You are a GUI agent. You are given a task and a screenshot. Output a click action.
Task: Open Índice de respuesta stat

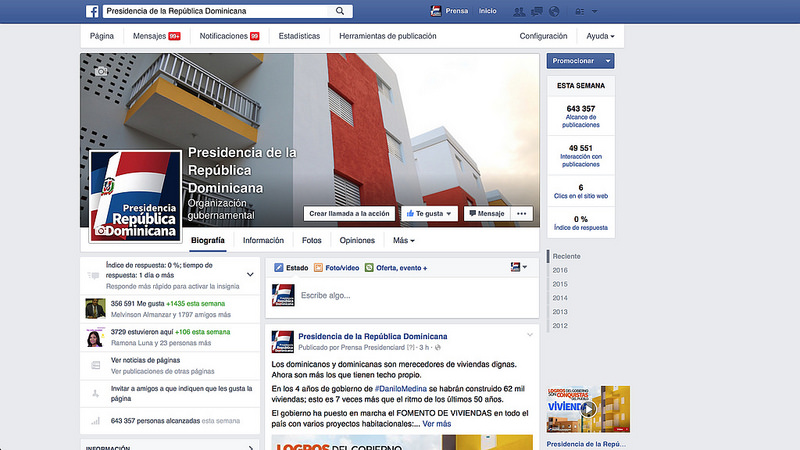tap(581, 223)
